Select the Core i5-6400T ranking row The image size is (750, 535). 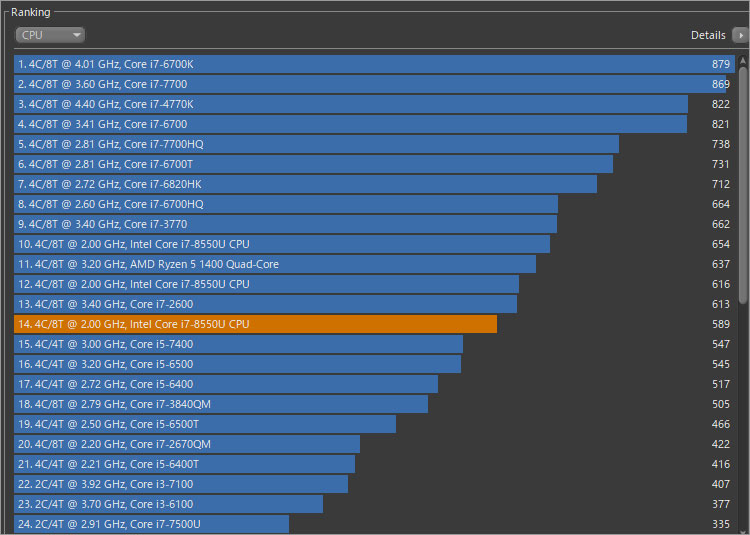(x=374, y=464)
